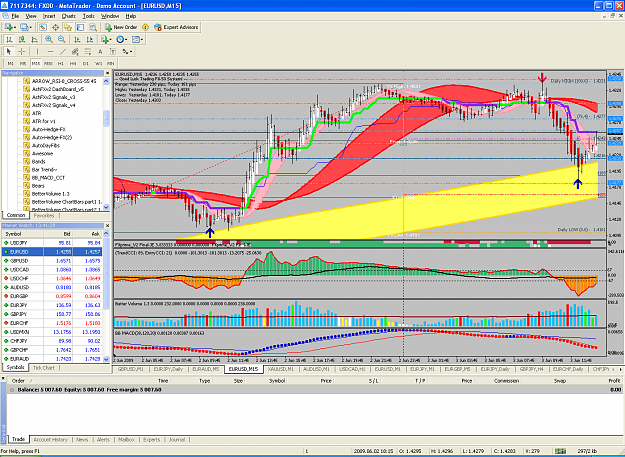Image resolution: width=625 pixels, height=457 pixels.
Task: Click Navigator scroll-down arrow
Action: click(x=106, y=207)
